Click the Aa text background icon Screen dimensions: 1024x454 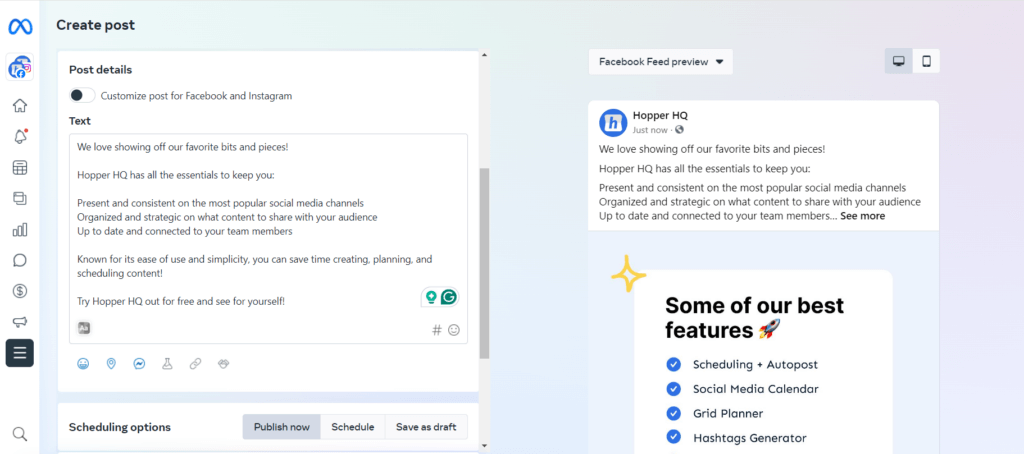(x=84, y=329)
